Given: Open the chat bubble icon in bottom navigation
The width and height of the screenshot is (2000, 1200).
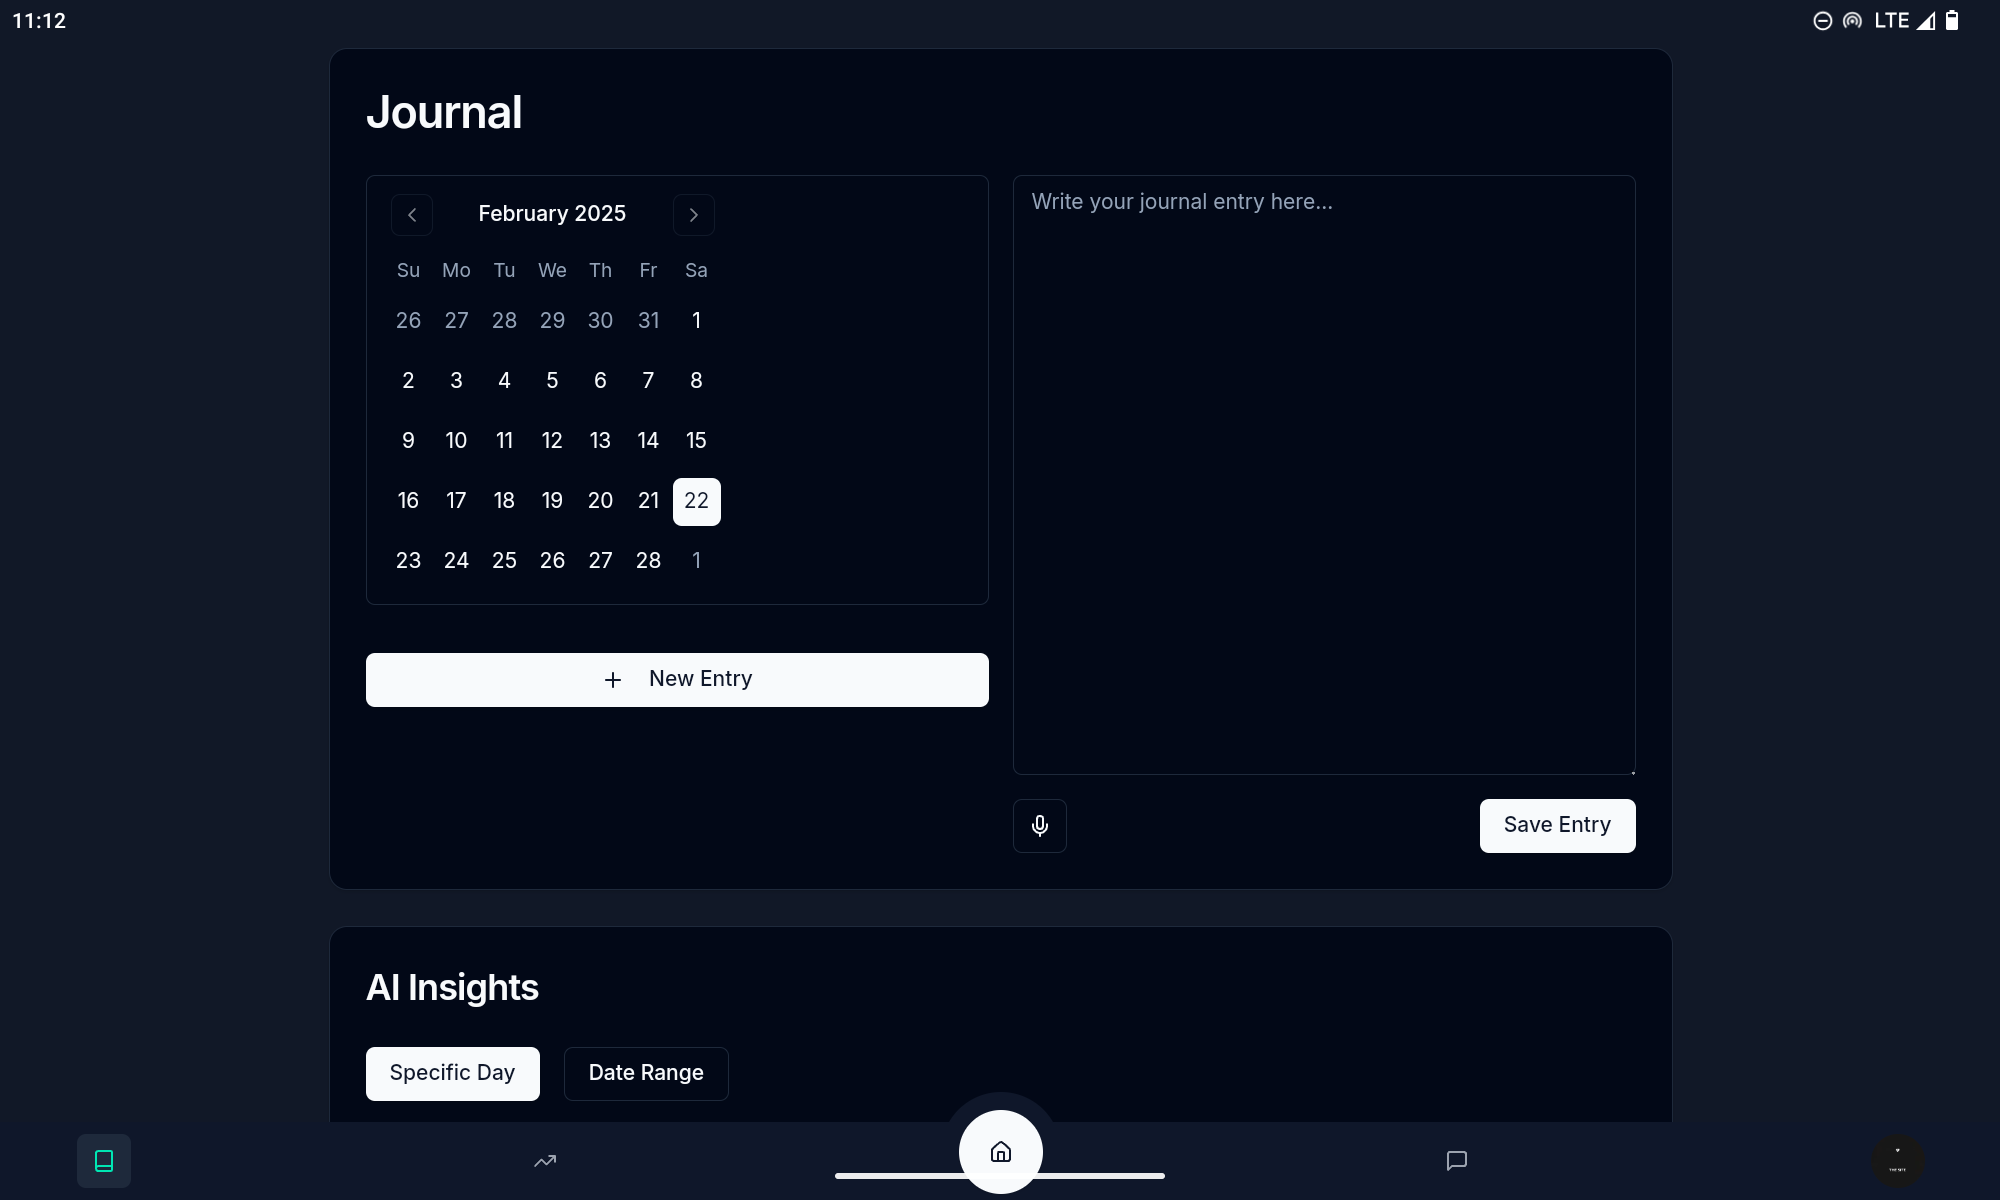Looking at the screenshot, I should click(x=1456, y=1160).
